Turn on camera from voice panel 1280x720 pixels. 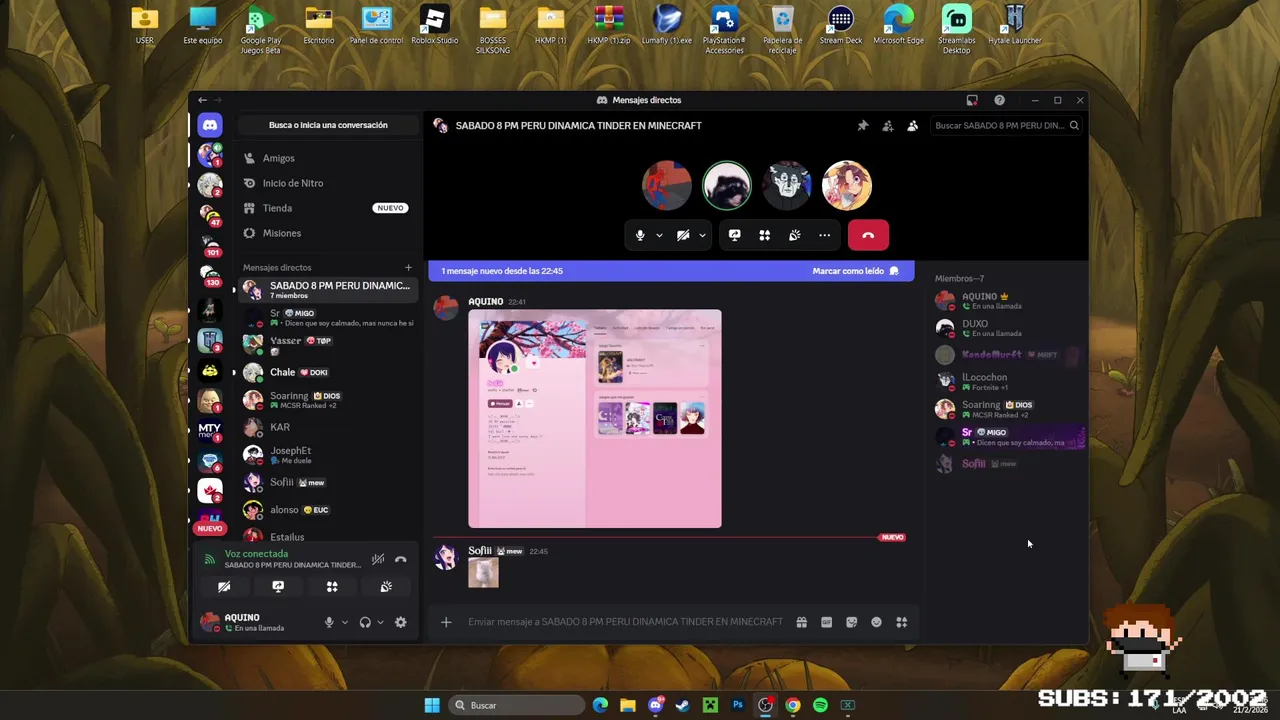[x=224, y=587]
